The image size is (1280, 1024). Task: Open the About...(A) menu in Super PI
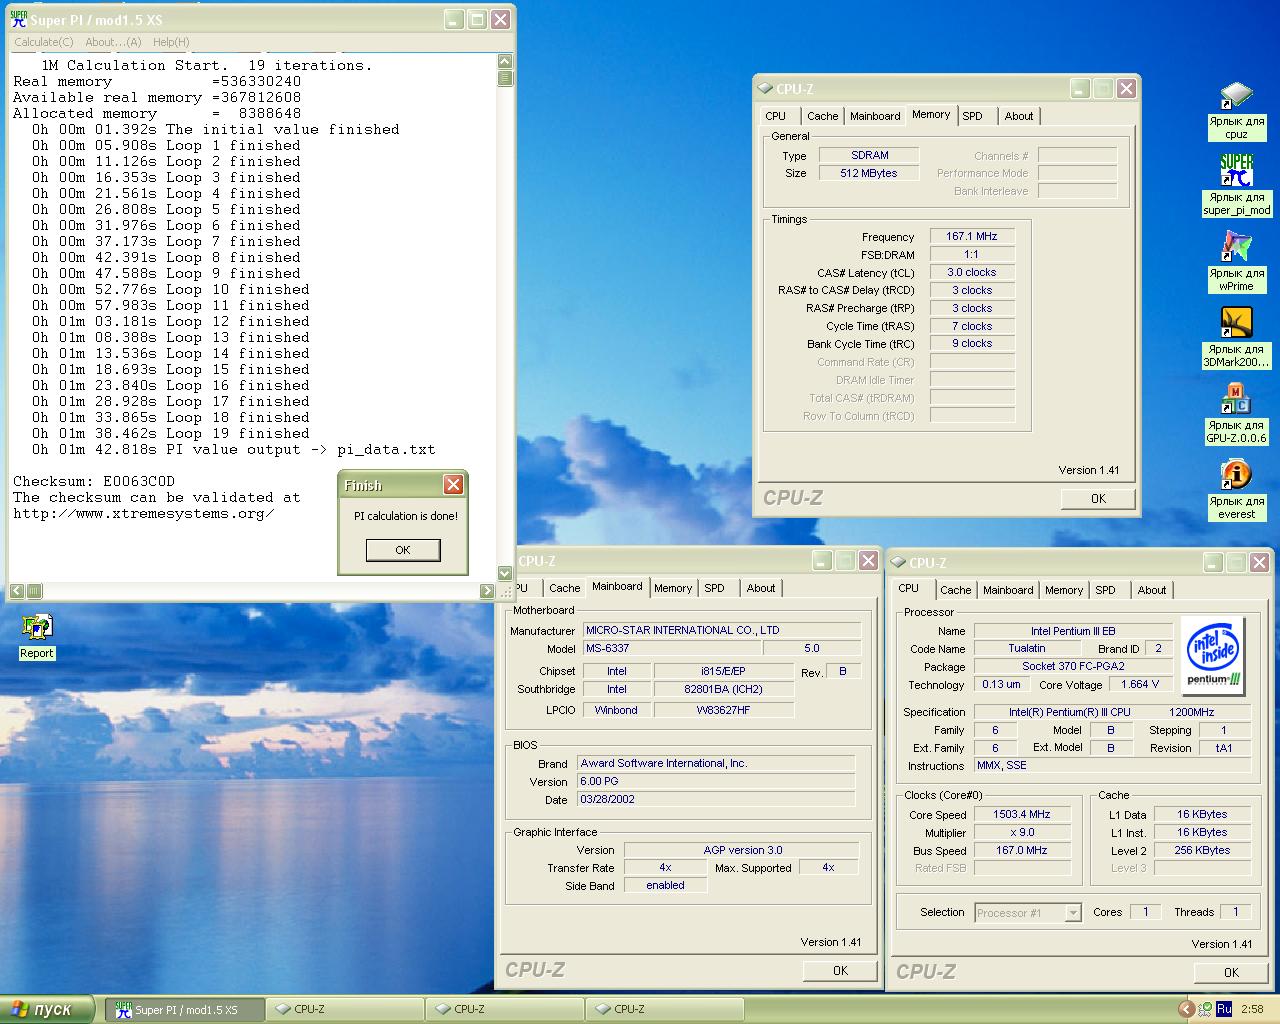pyautogui.click(x=113, y=42)
